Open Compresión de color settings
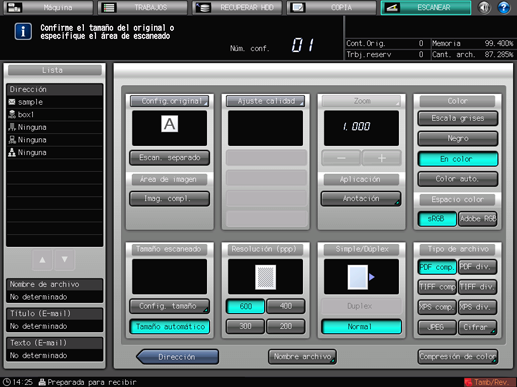 coord(458,357)
